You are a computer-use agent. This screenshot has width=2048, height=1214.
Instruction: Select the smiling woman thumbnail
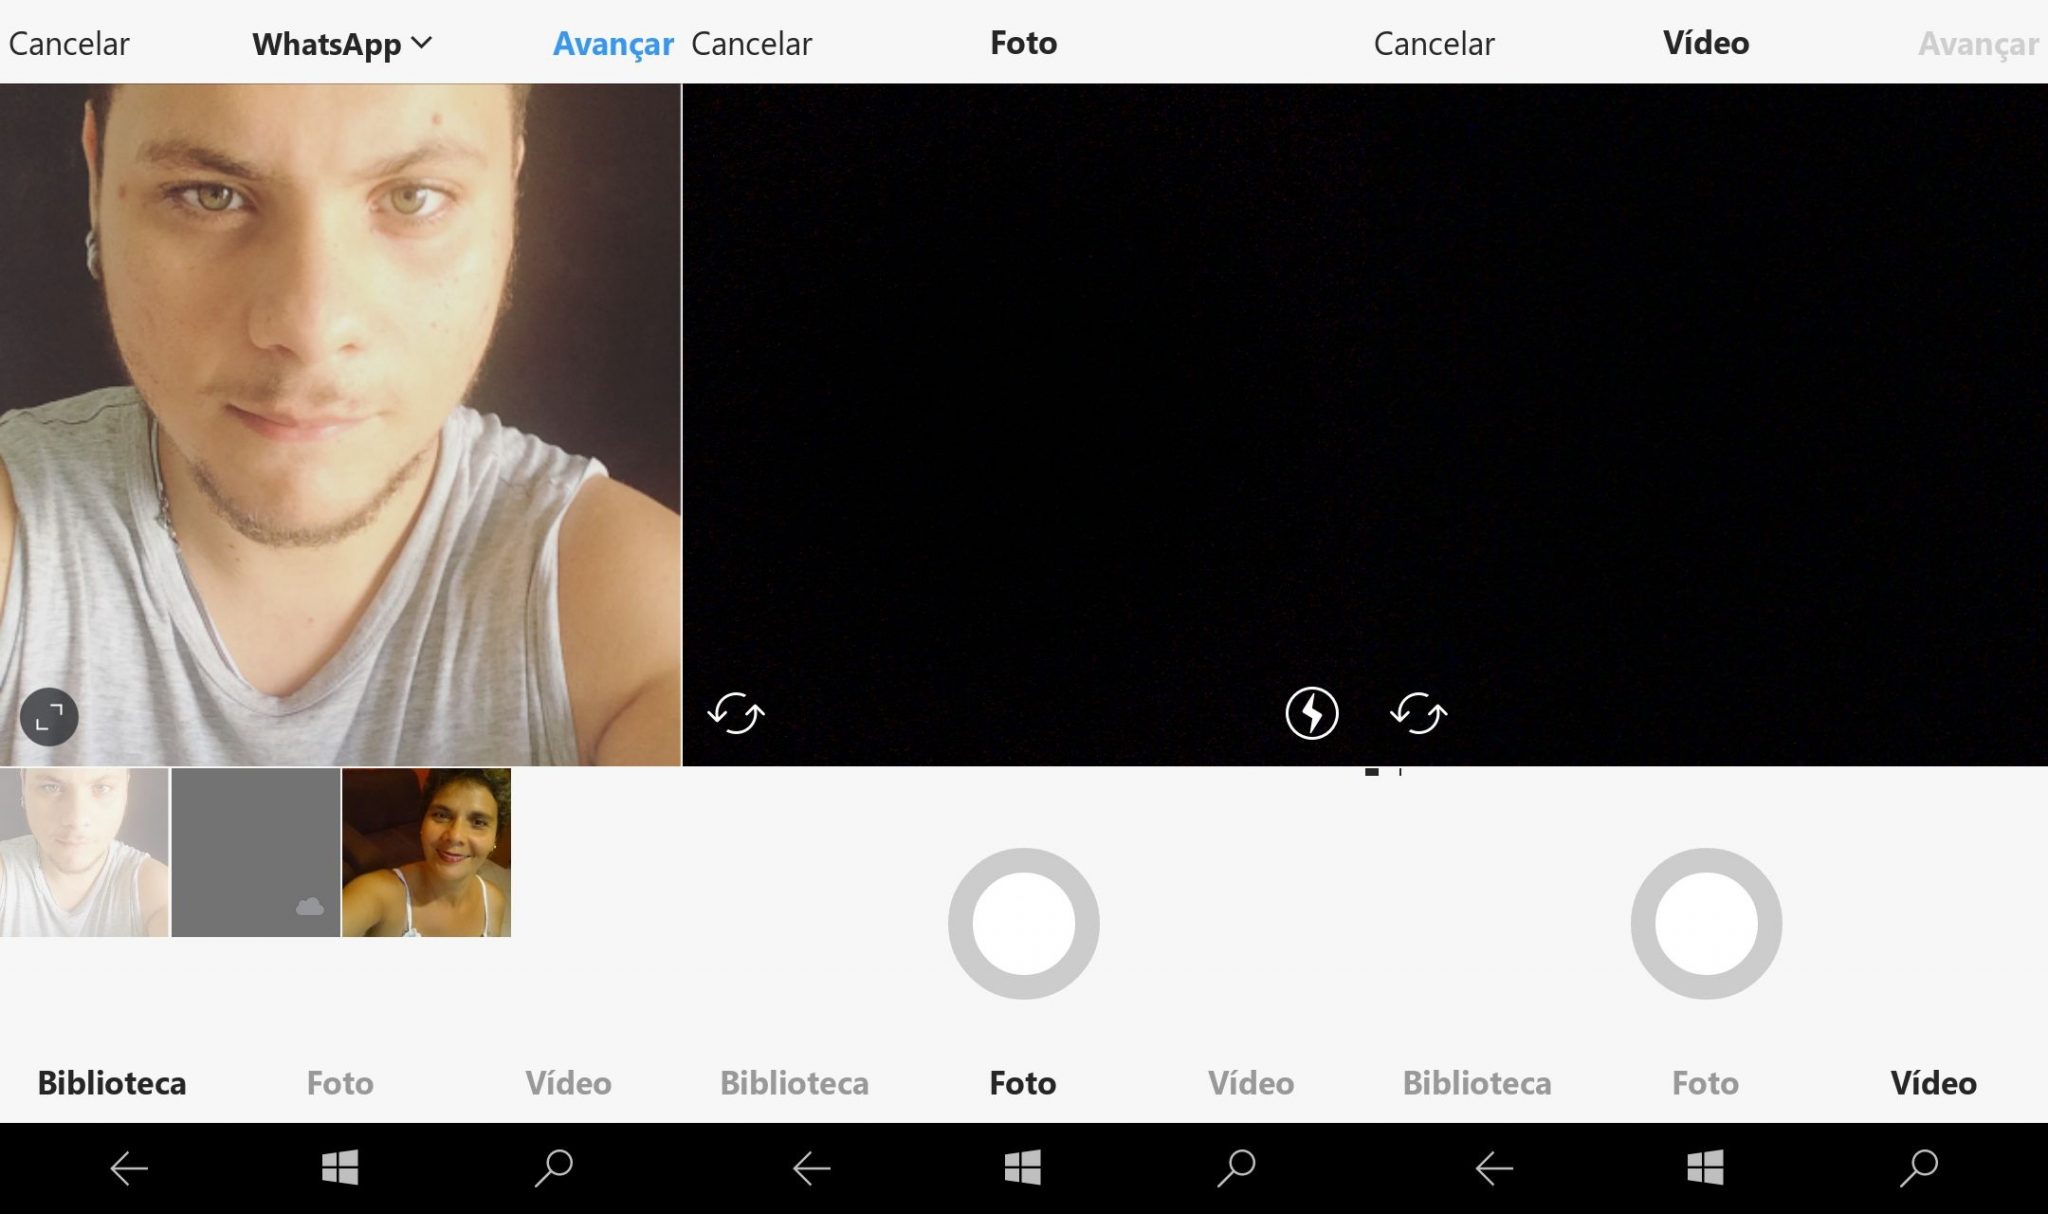pyautogui.click(x=427, y=852)
